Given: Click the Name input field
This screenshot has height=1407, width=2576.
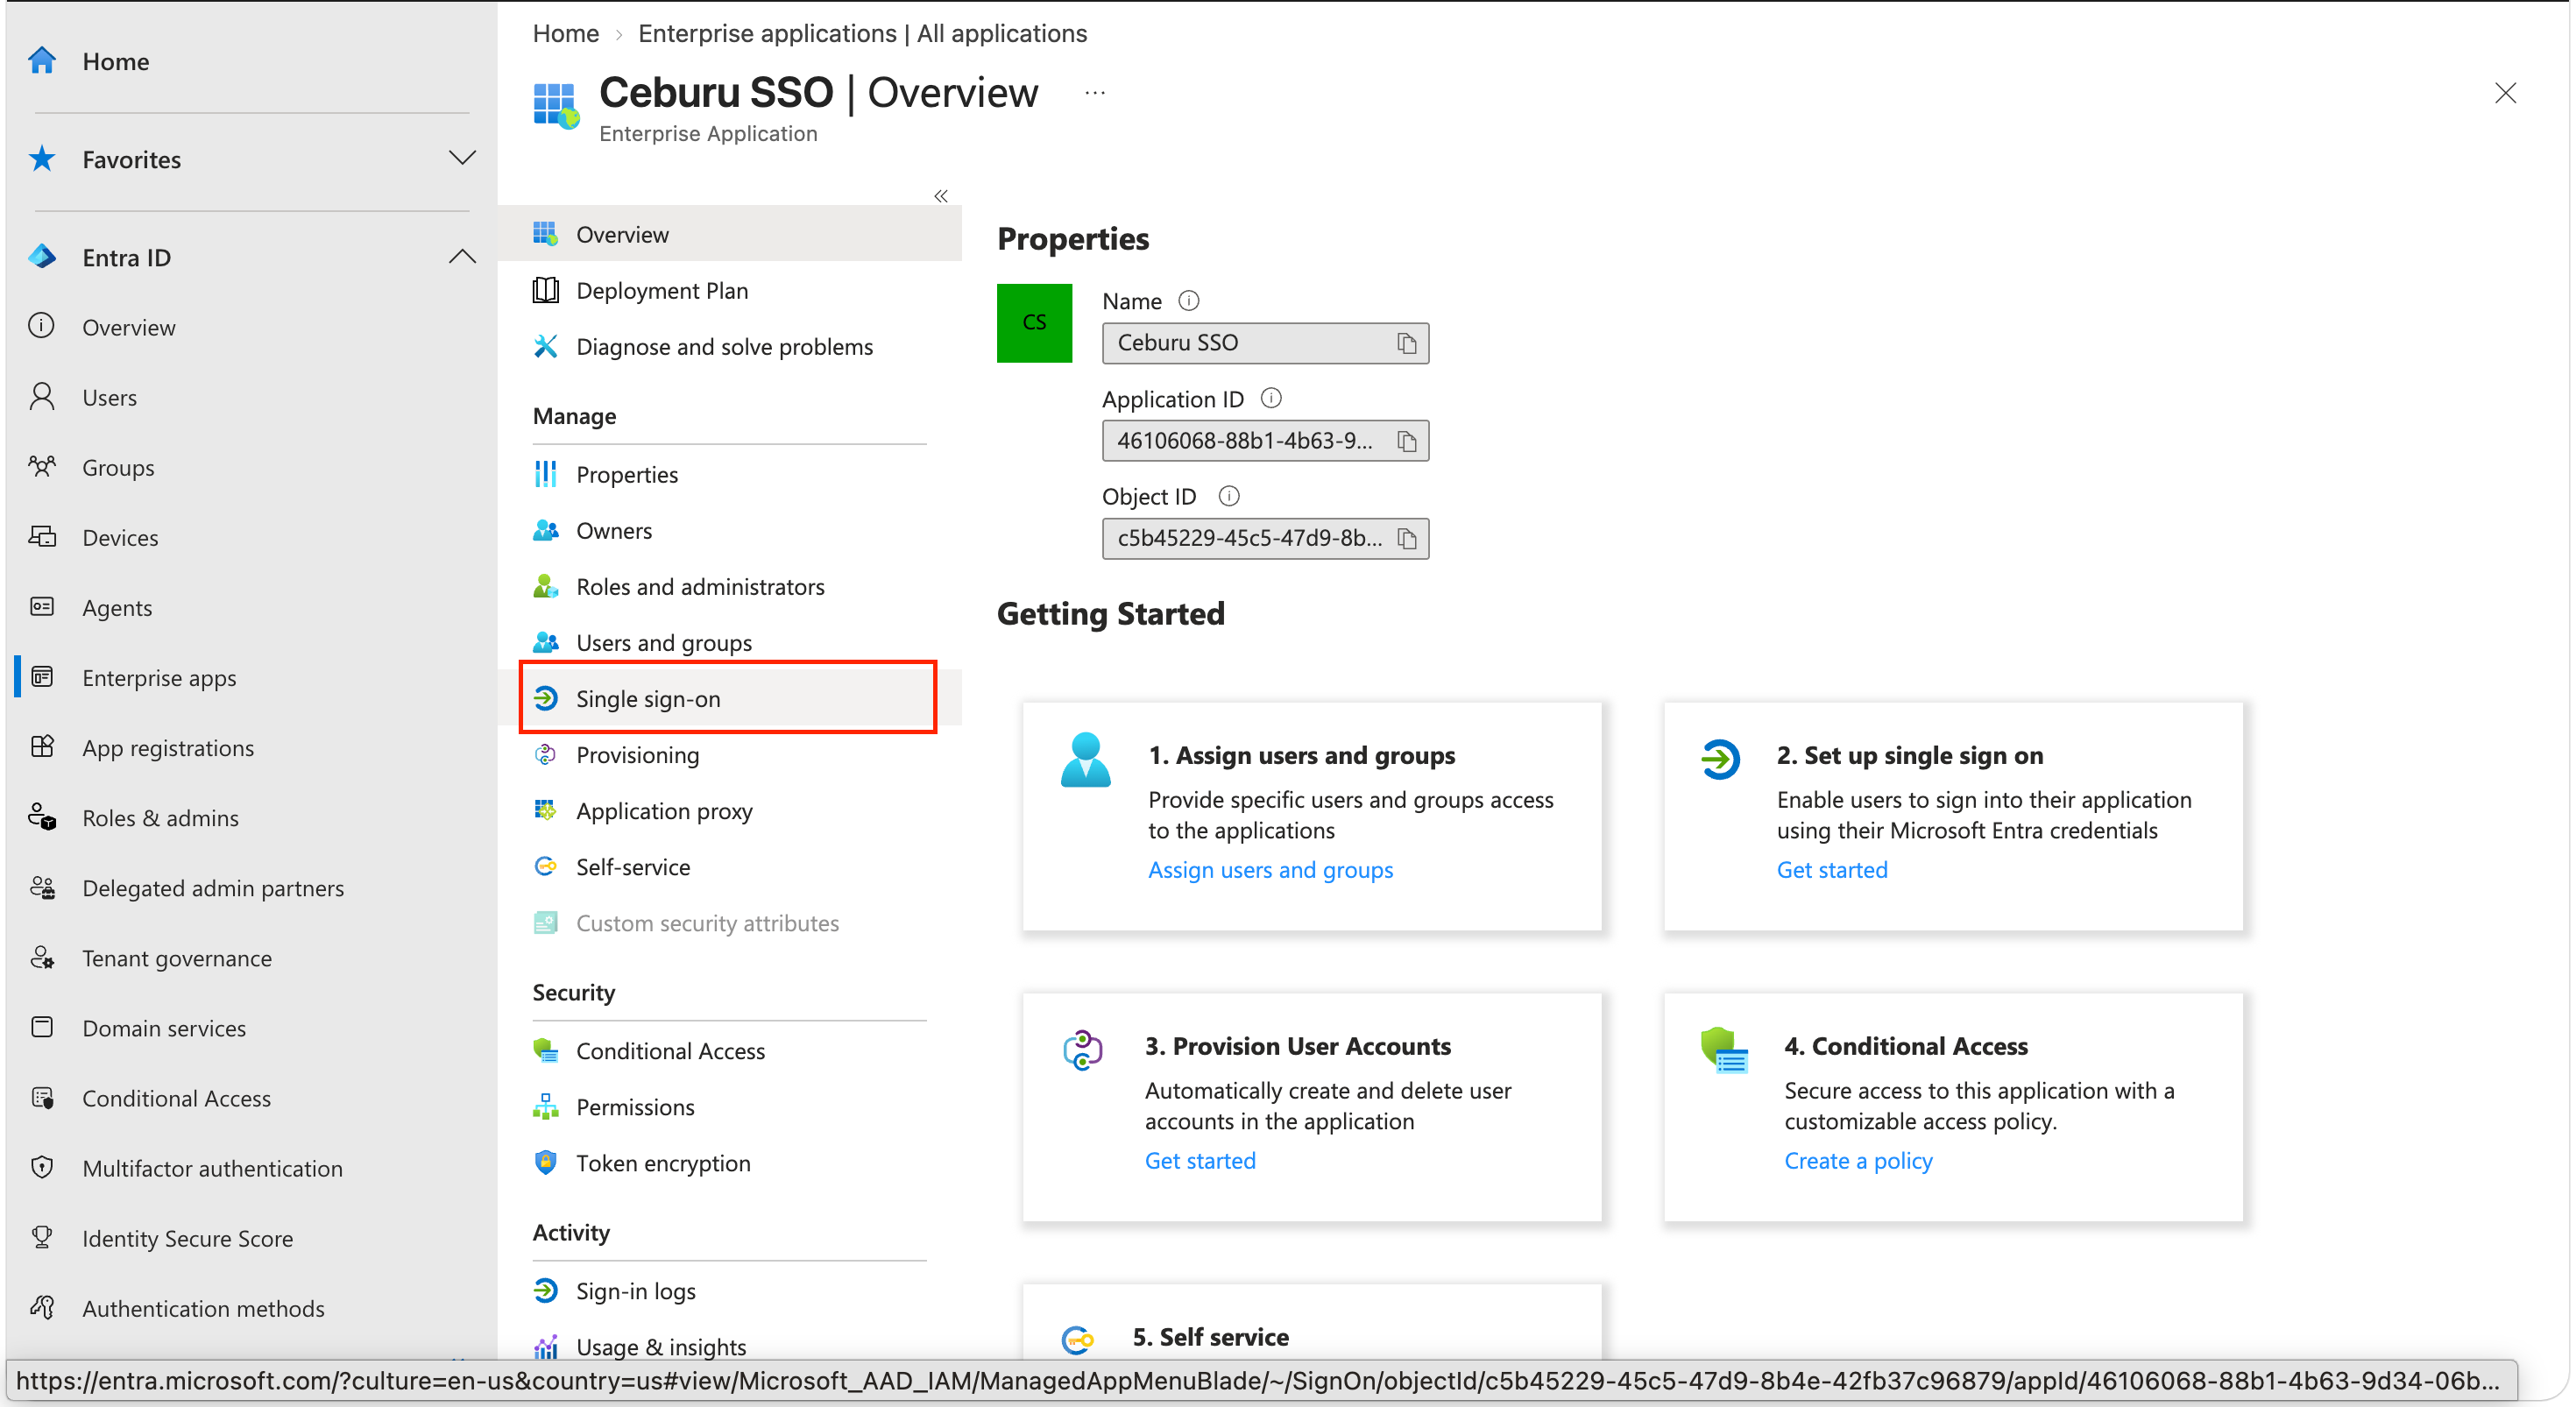Looking at the screenshot, I should coord(1265,343).
